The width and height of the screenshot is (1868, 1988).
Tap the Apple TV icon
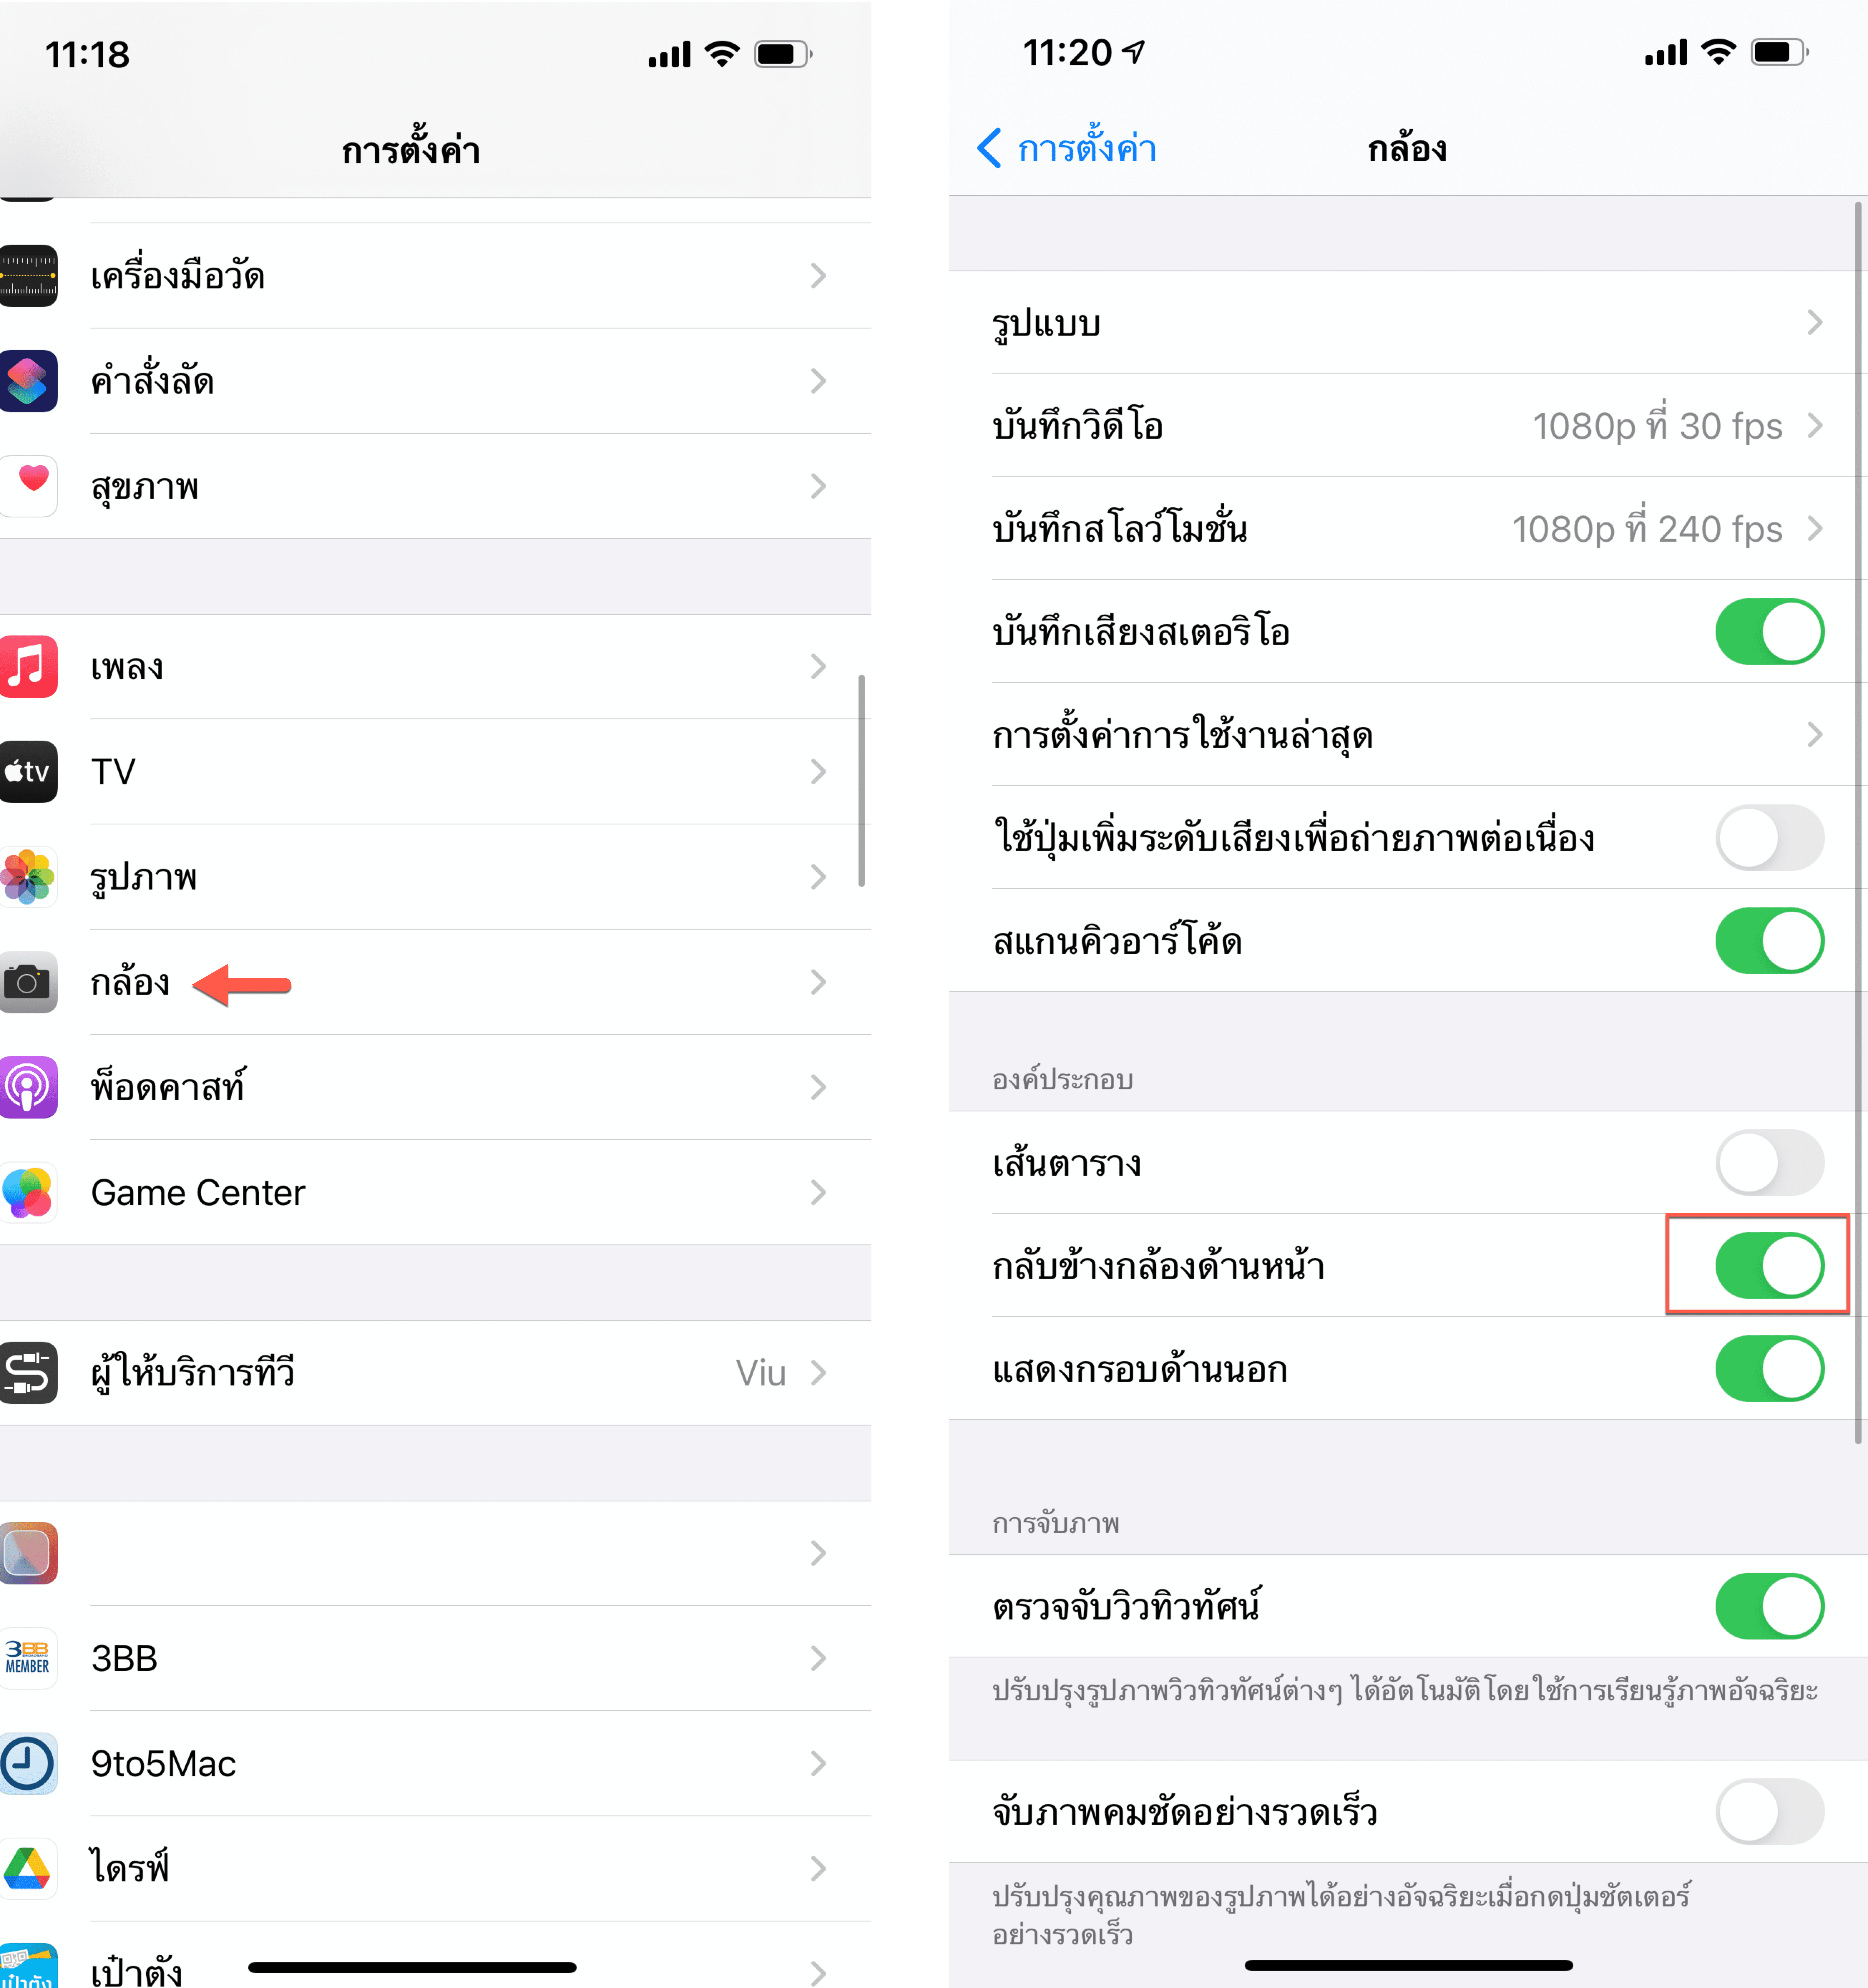[x=28, y=771]
